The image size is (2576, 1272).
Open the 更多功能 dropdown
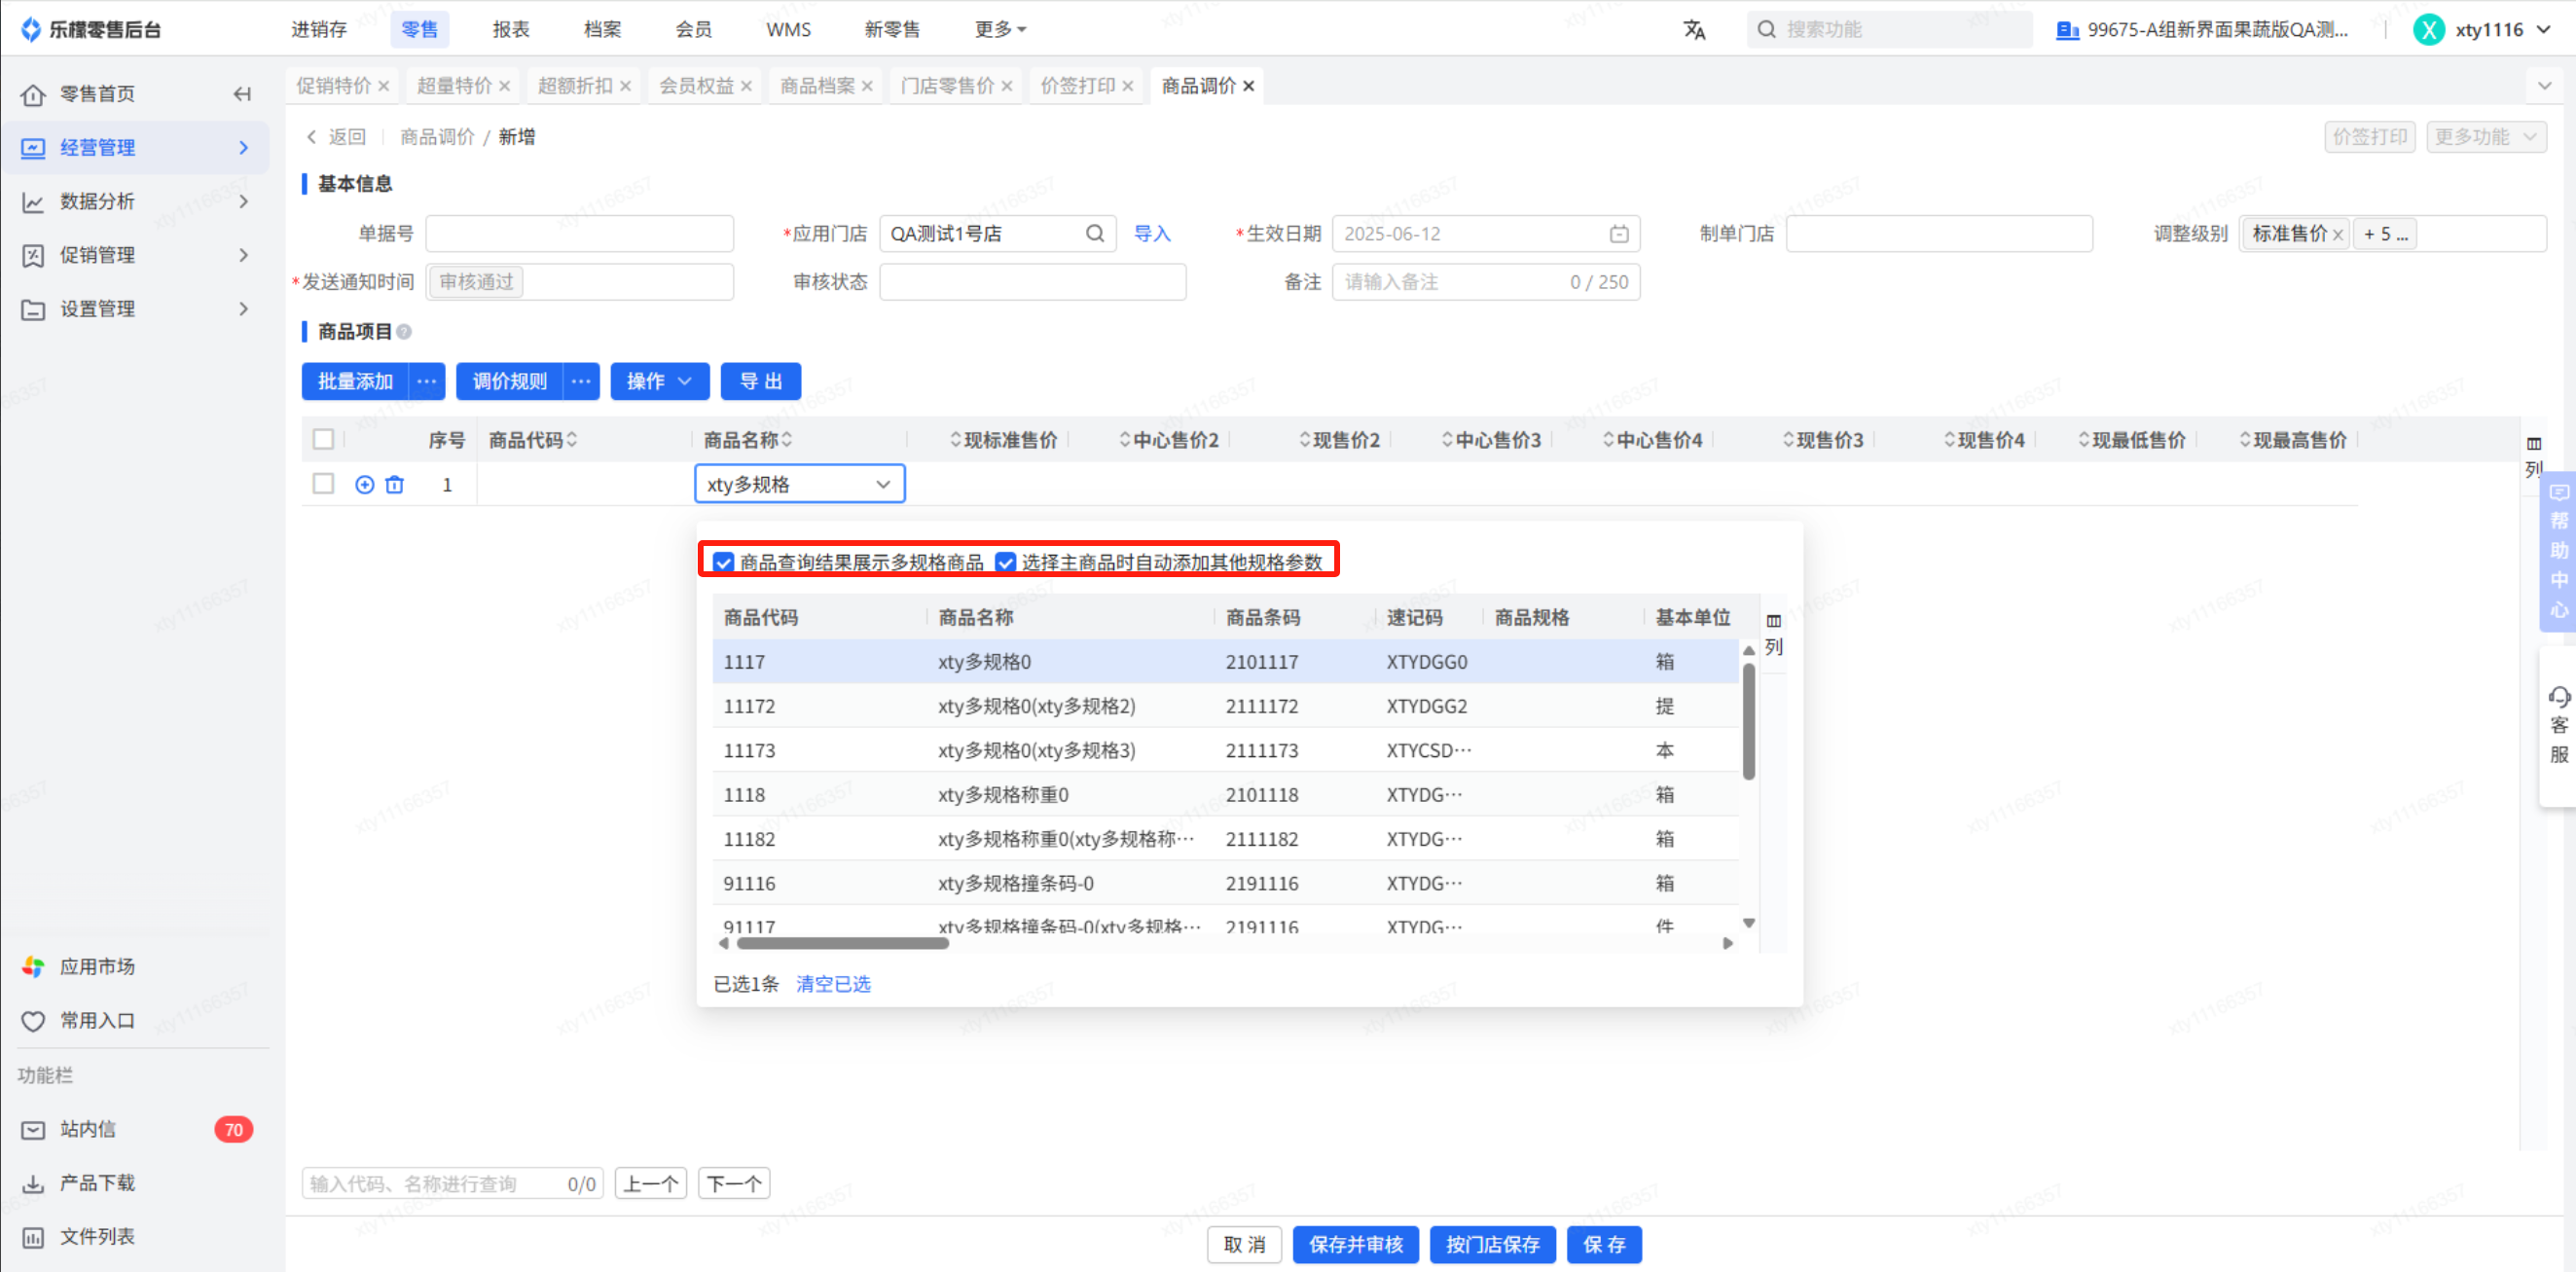click(2486, 137)
